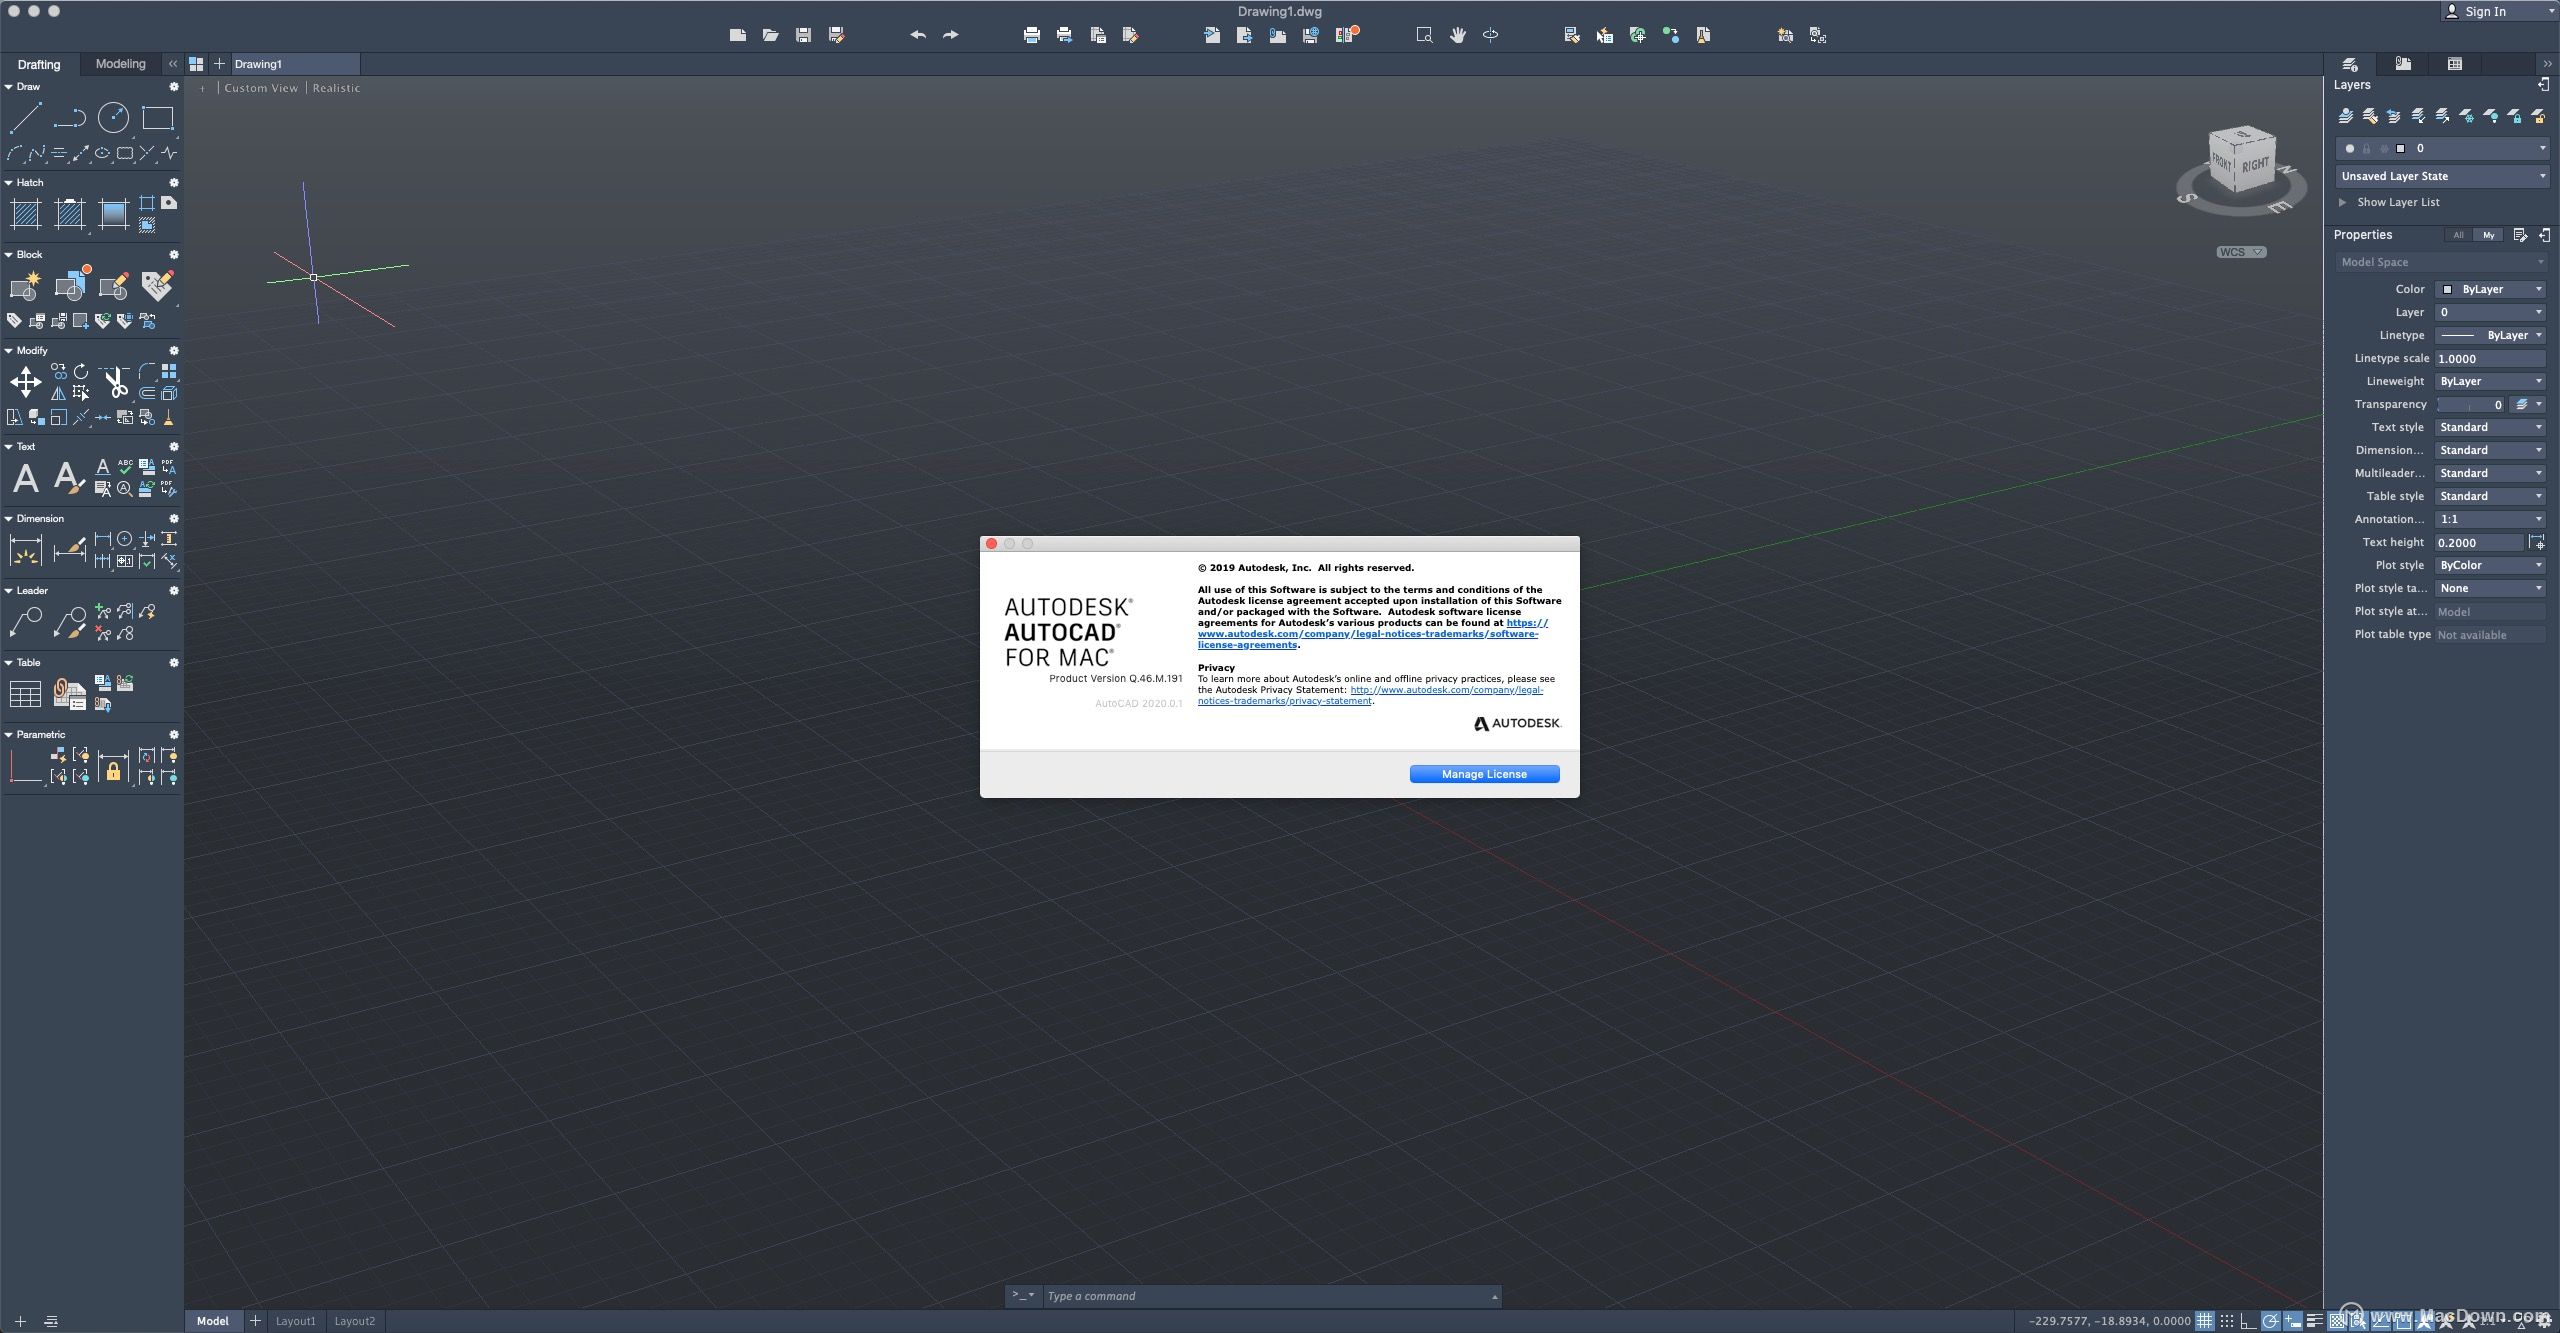Open the Color ByLayer dropdown
This screenshot has height=1333, width=2560.
pos(2490,289)
